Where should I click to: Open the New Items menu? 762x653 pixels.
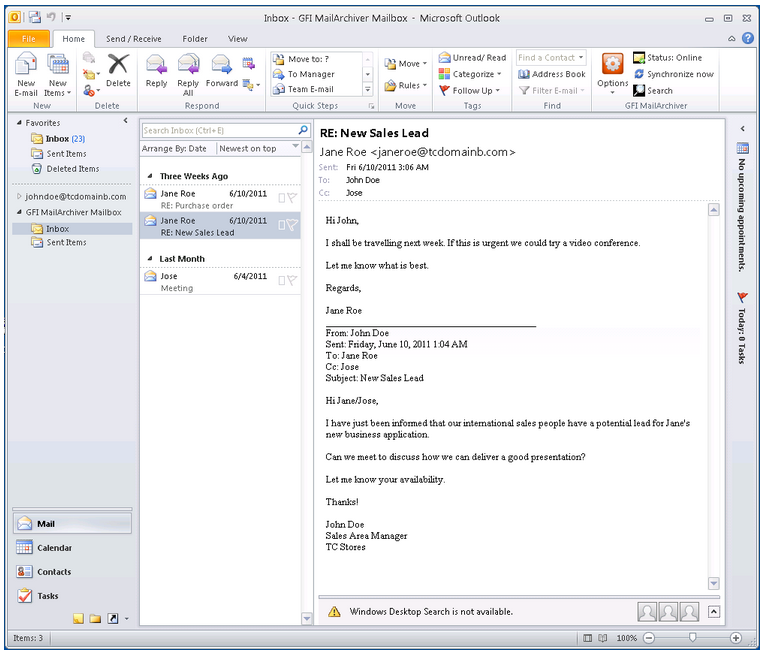point(57,74)
